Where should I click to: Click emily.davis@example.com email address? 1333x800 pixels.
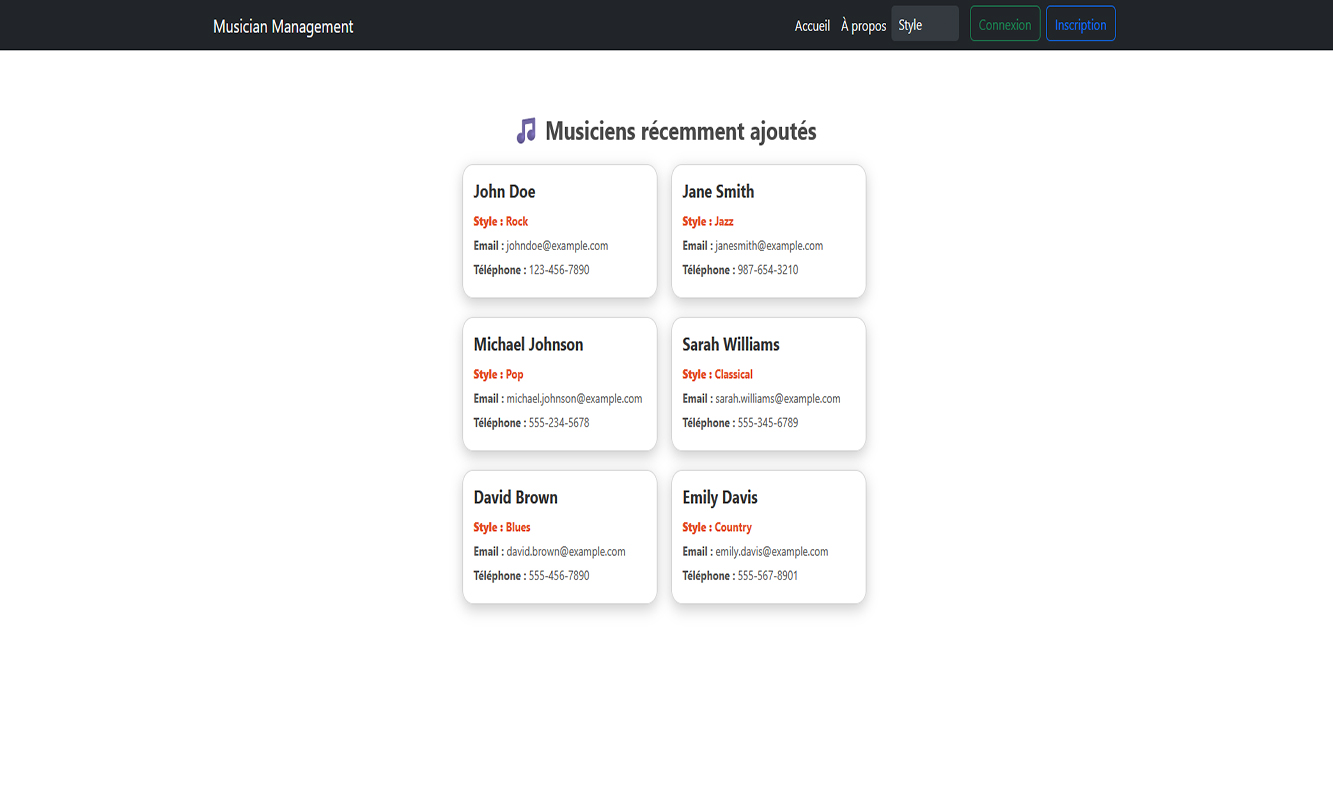point(771,552)
